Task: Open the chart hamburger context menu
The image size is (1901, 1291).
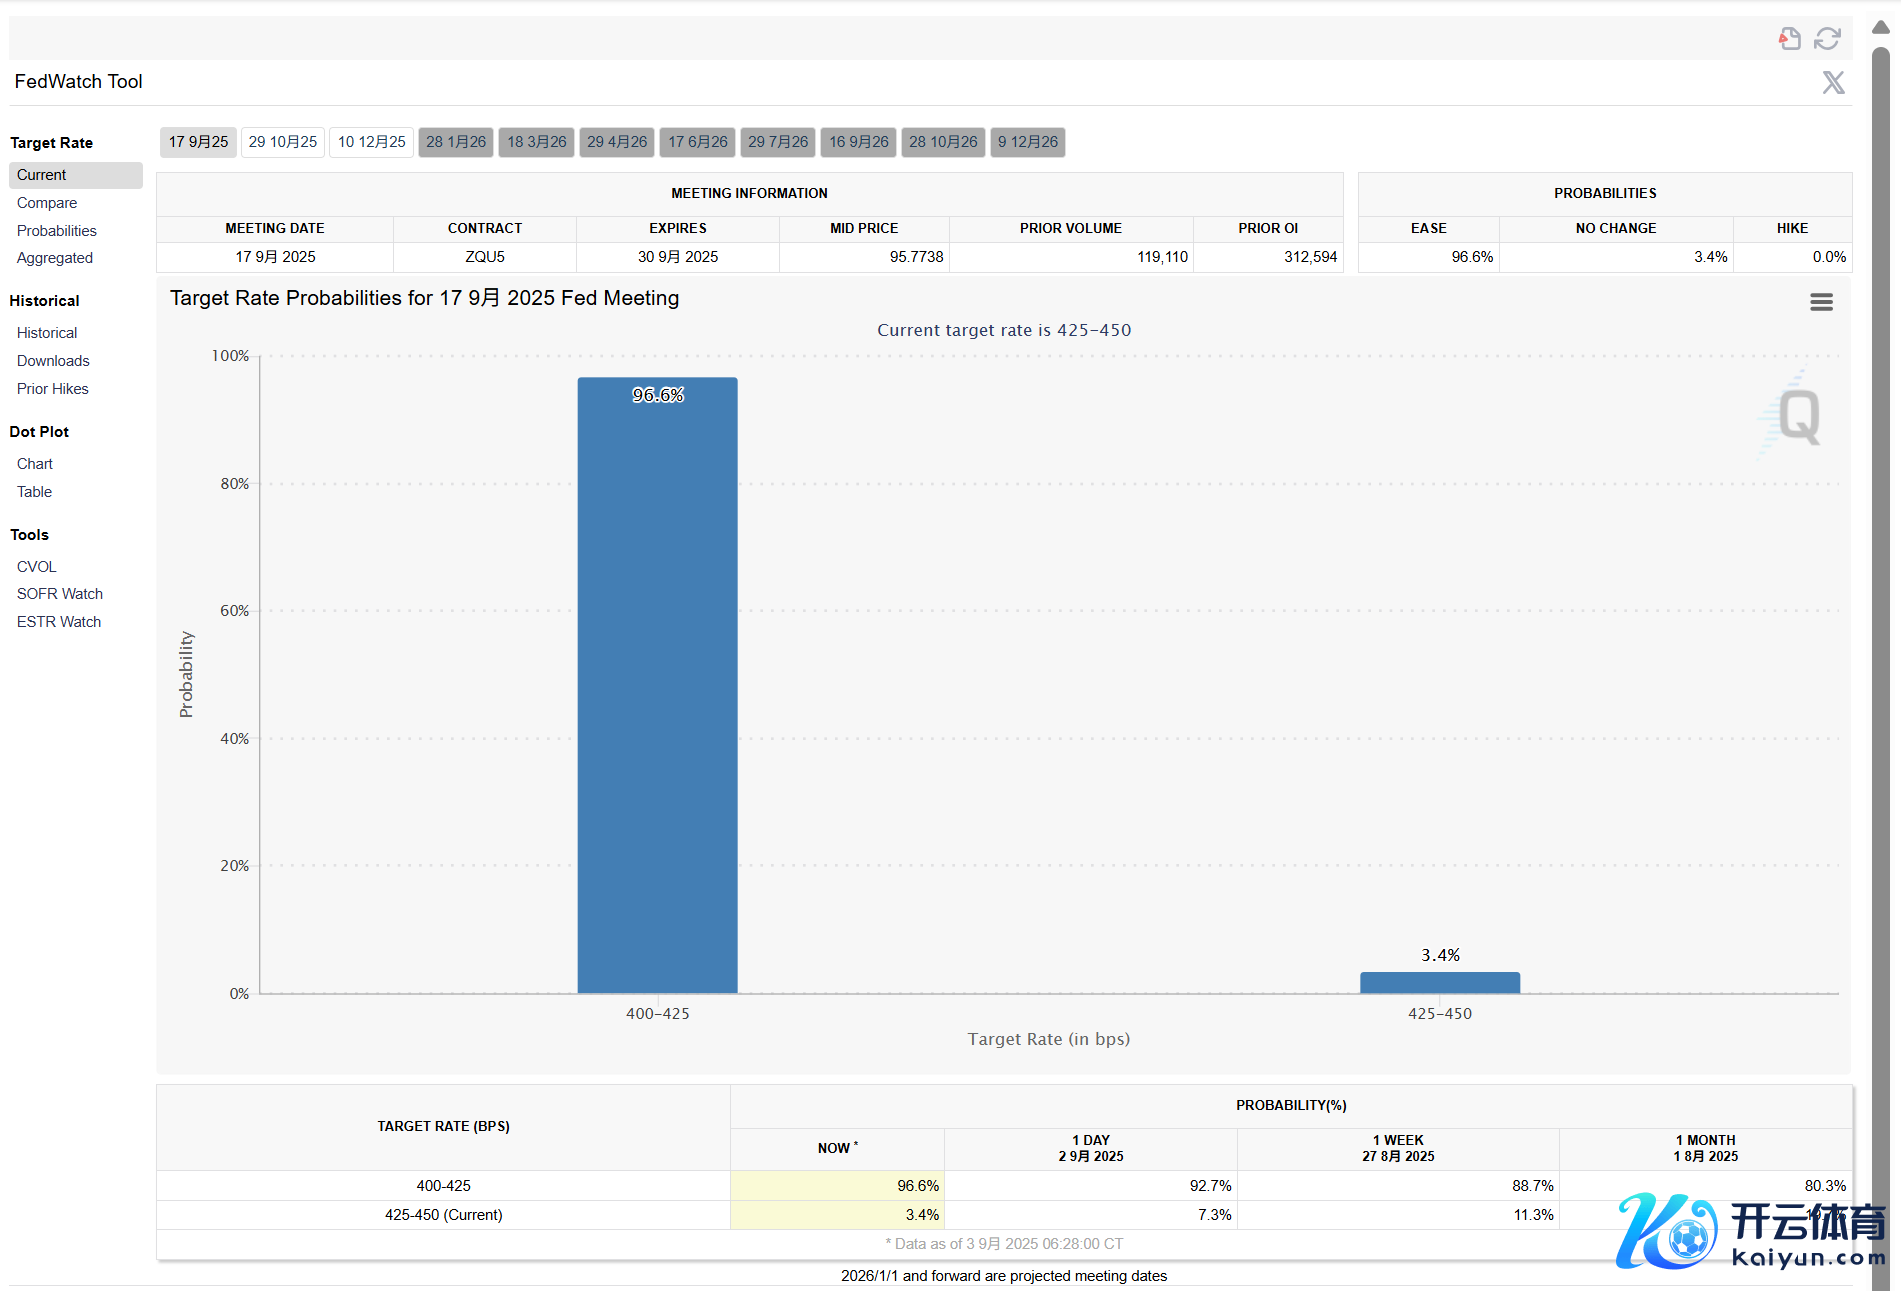Action: click(x=1821, y=302)
